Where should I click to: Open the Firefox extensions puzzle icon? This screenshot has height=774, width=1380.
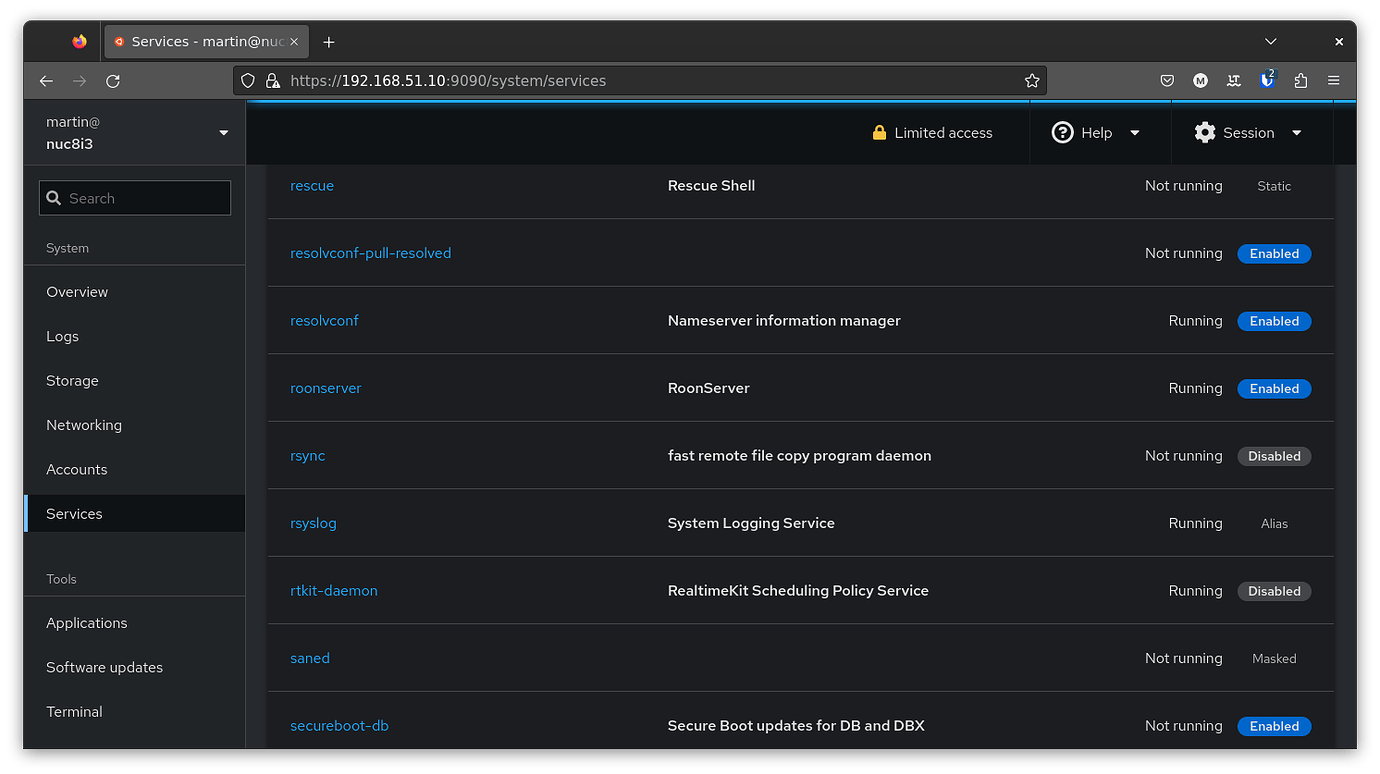point(1301,80)
